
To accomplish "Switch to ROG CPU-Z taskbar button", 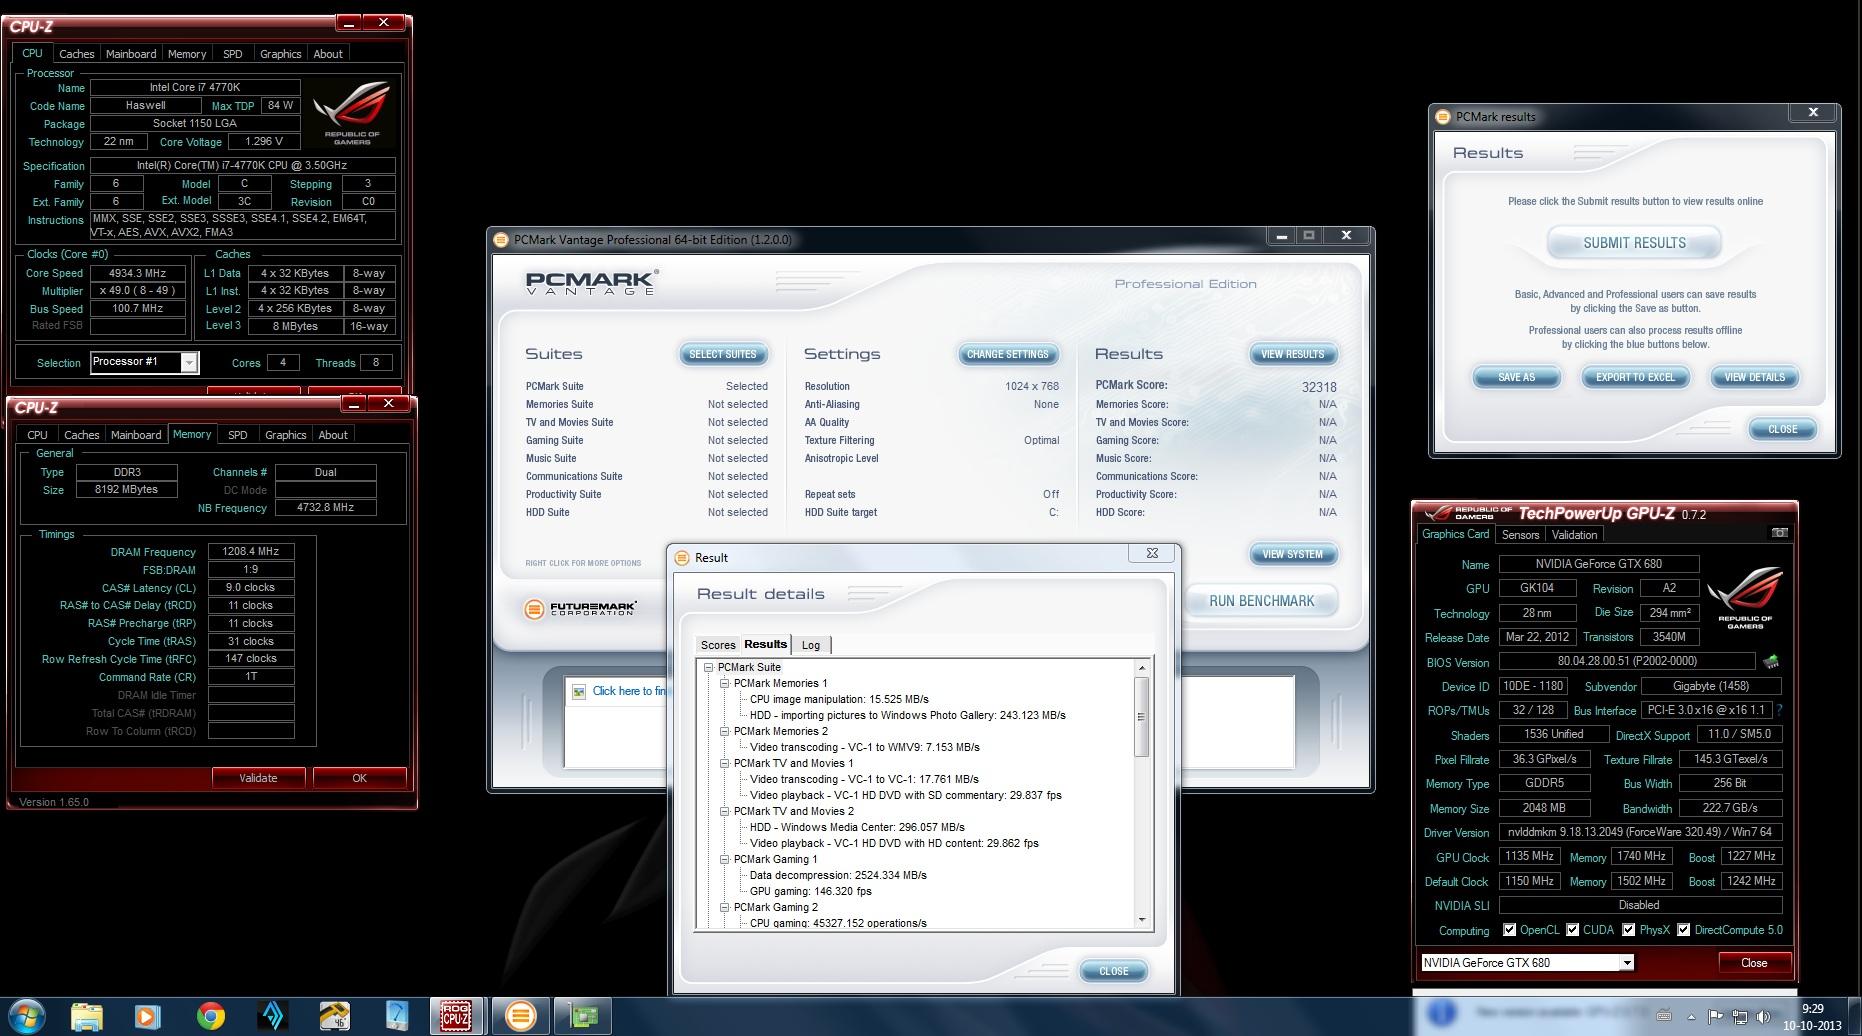I will tap(457, 1016).
